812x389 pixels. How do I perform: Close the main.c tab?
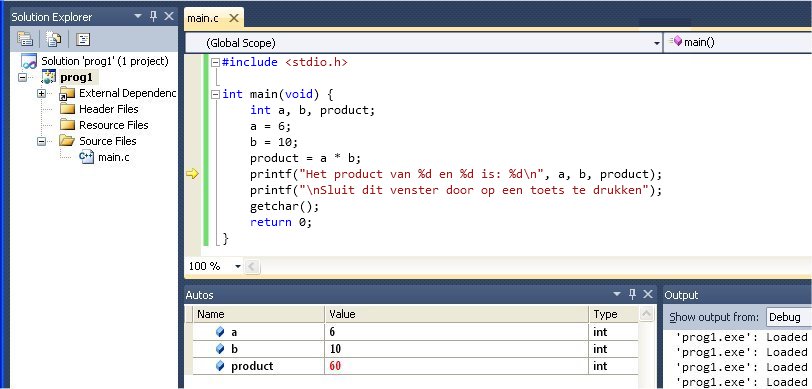click(234, 19)
